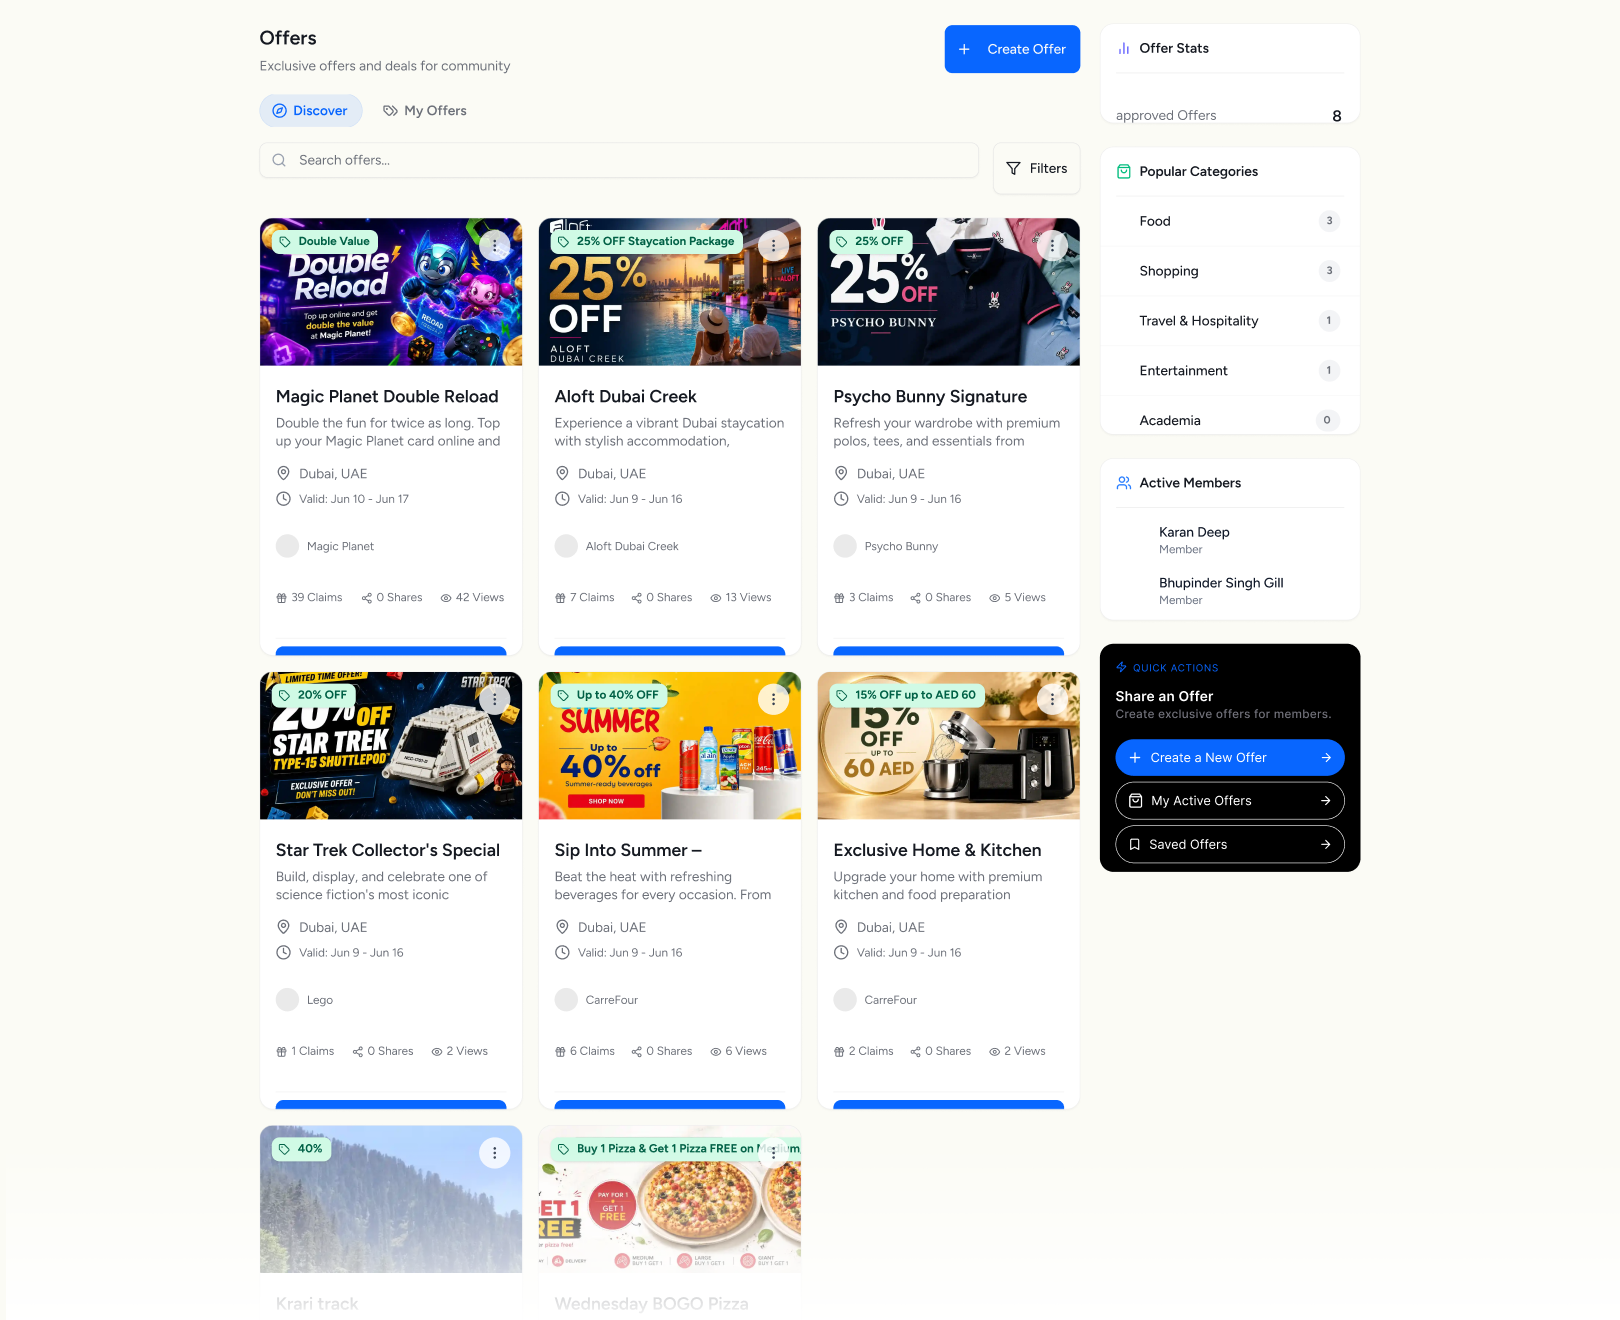The image size is (1620, 1320).
Task: Click the CarreFour avatar on Exclusive Home & Kitchen card
Action: (x=845, y=1000)
